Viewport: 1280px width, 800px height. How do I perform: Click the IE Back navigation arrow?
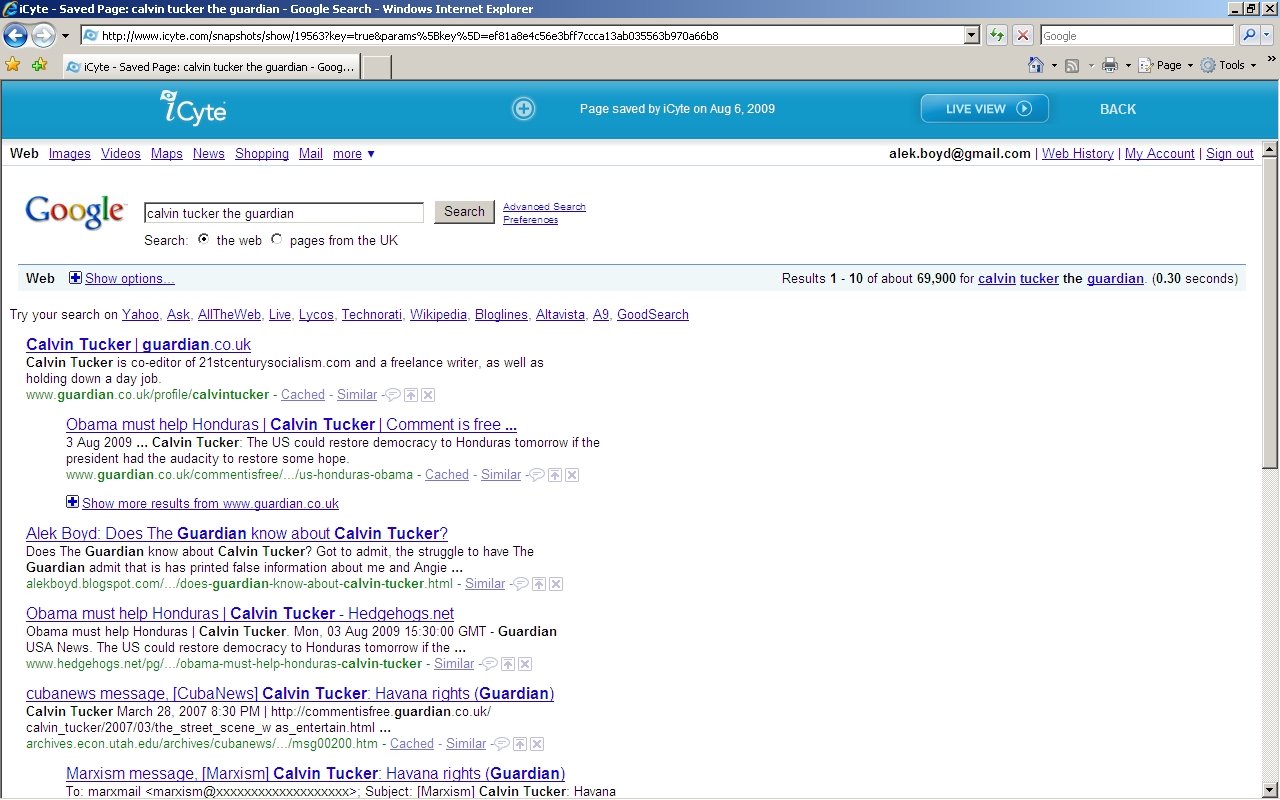point(15,35)
